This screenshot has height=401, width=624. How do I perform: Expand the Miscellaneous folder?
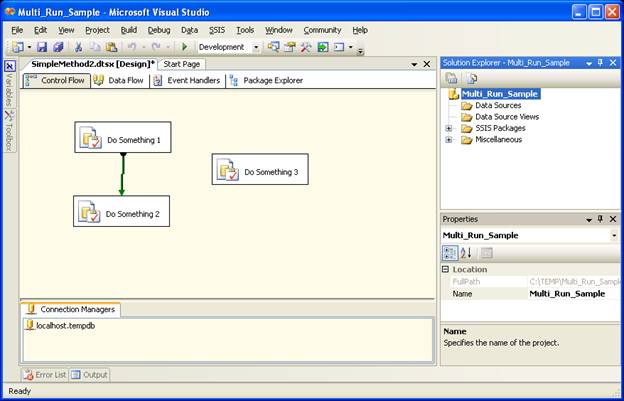pos(449,140)
